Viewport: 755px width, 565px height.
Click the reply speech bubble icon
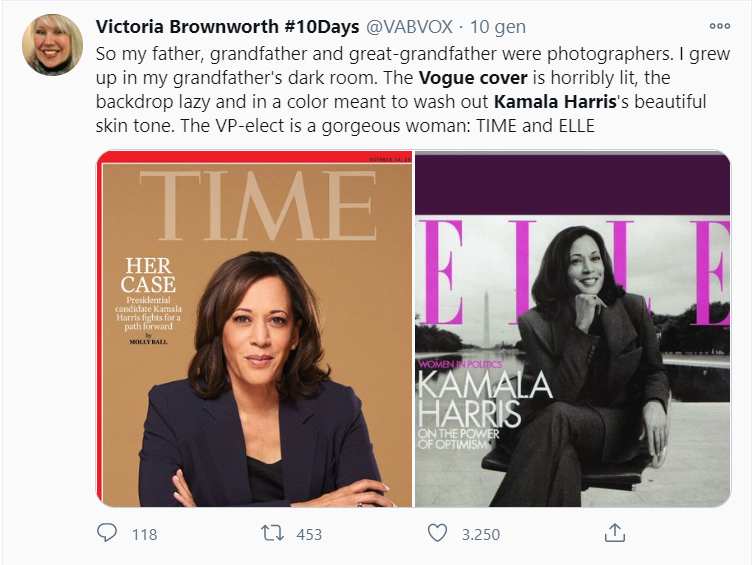click(107, 533)
